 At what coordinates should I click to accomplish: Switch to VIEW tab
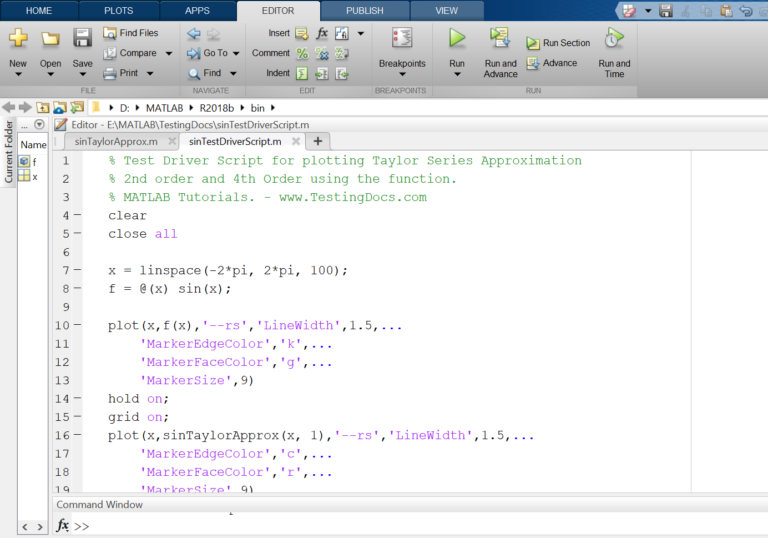(446, 11)
